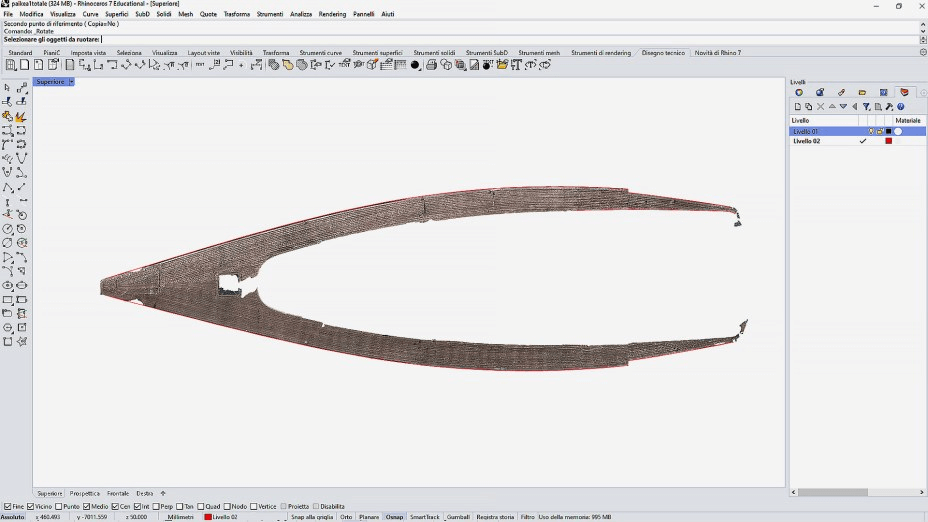Toggle the Osnap button in status bar
This screenshot has height=522, width=928.
(394, 517)
